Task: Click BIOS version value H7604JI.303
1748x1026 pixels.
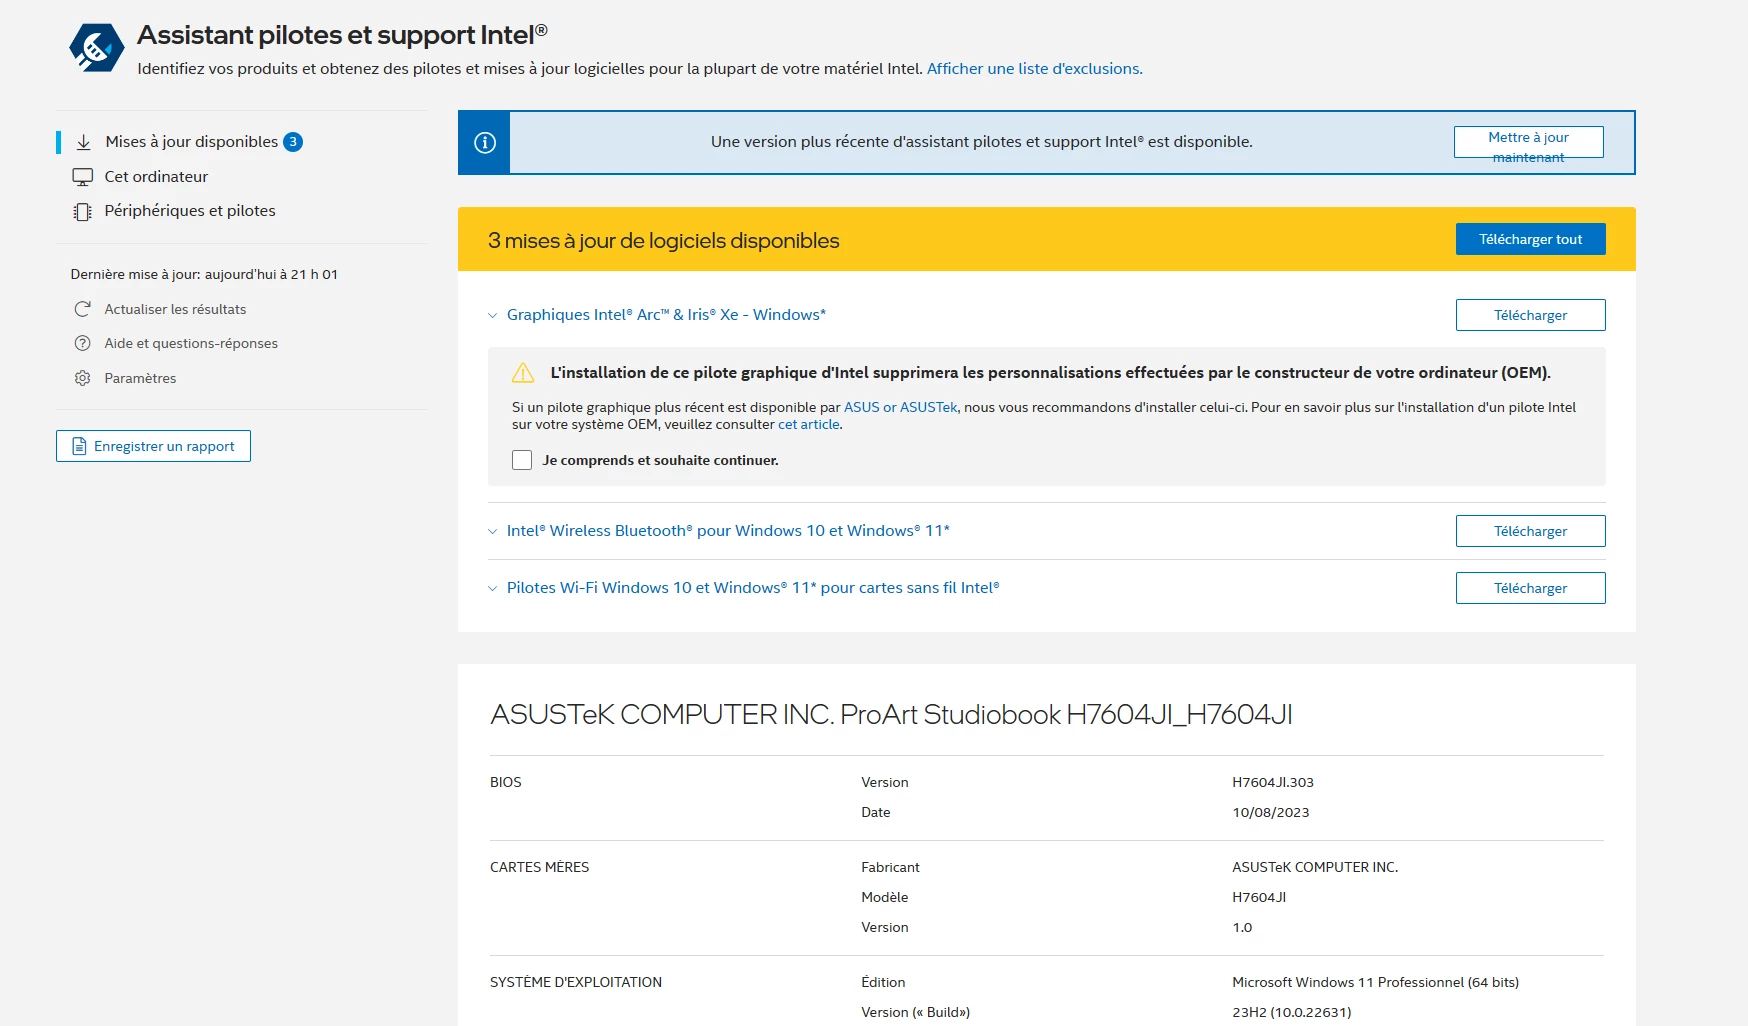Action: click(1273, 782)
